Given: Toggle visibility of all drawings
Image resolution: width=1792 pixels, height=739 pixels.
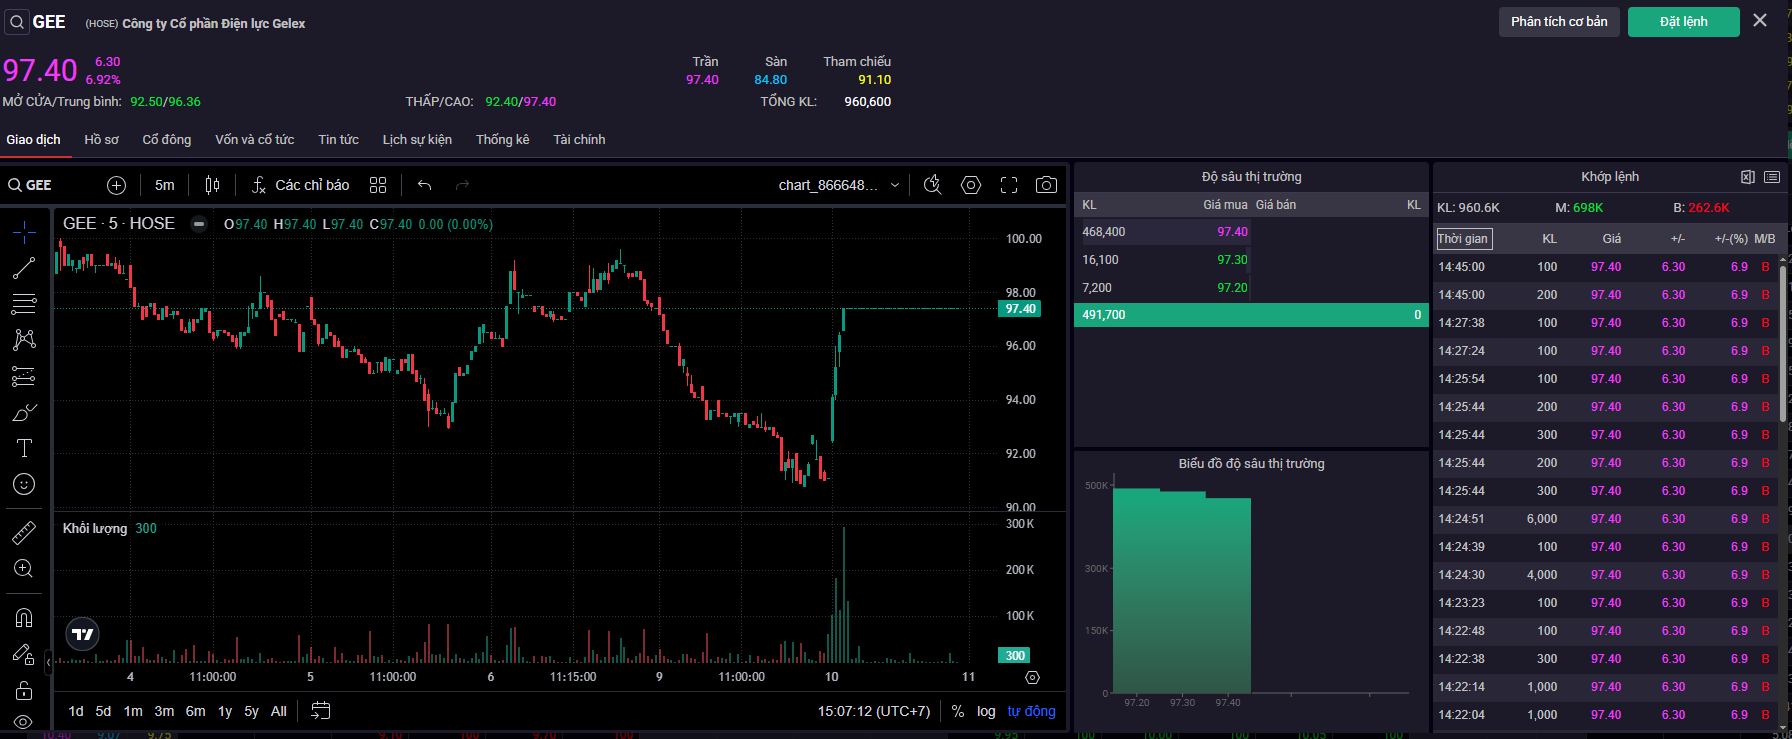Looking at the screenshot, I should pyautogui.click(x=24, y=722).
